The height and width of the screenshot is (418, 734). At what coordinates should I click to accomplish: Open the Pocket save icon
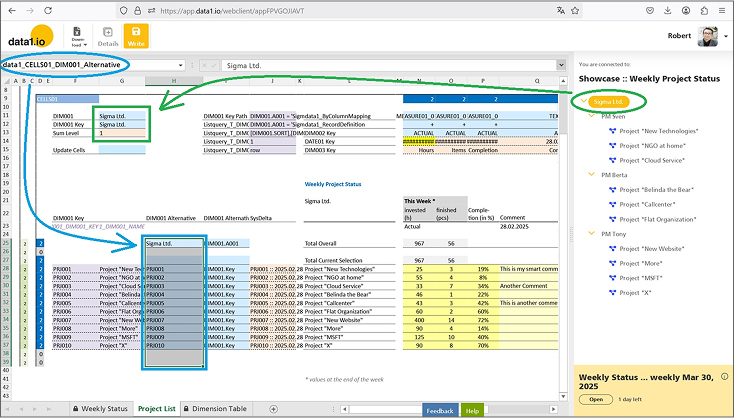(650, 10)
